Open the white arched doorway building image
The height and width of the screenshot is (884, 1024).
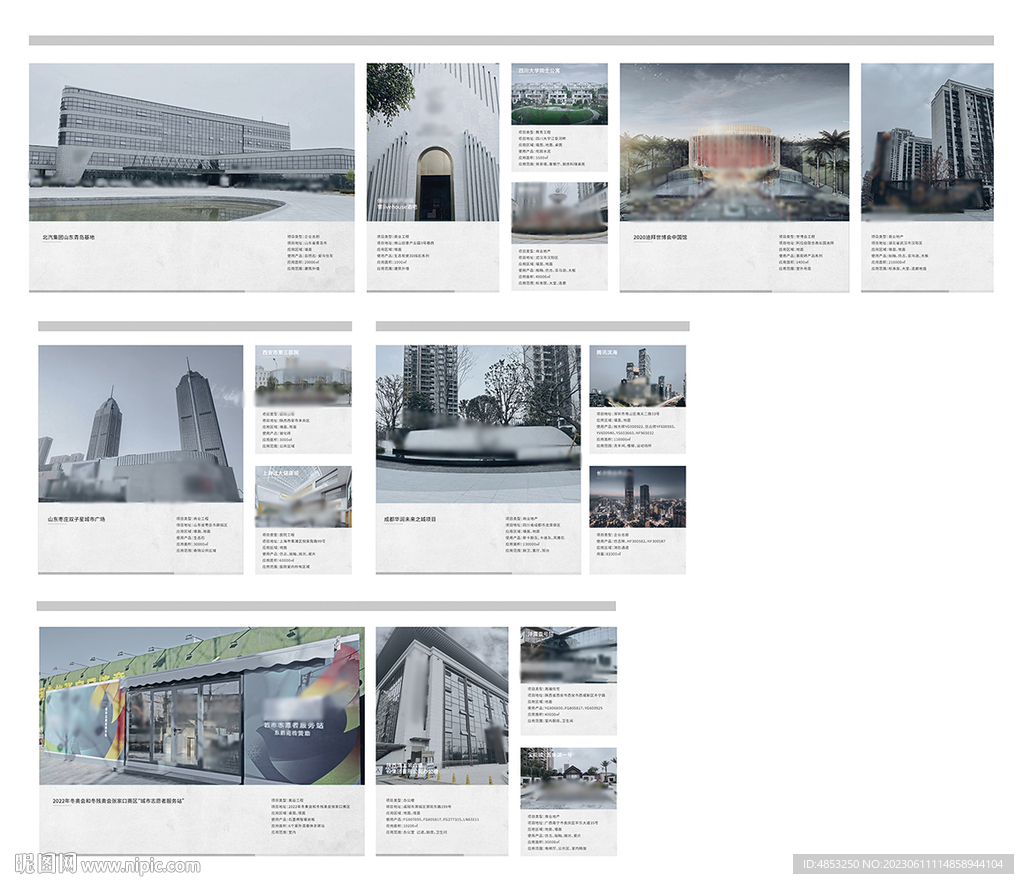[432, 142]
